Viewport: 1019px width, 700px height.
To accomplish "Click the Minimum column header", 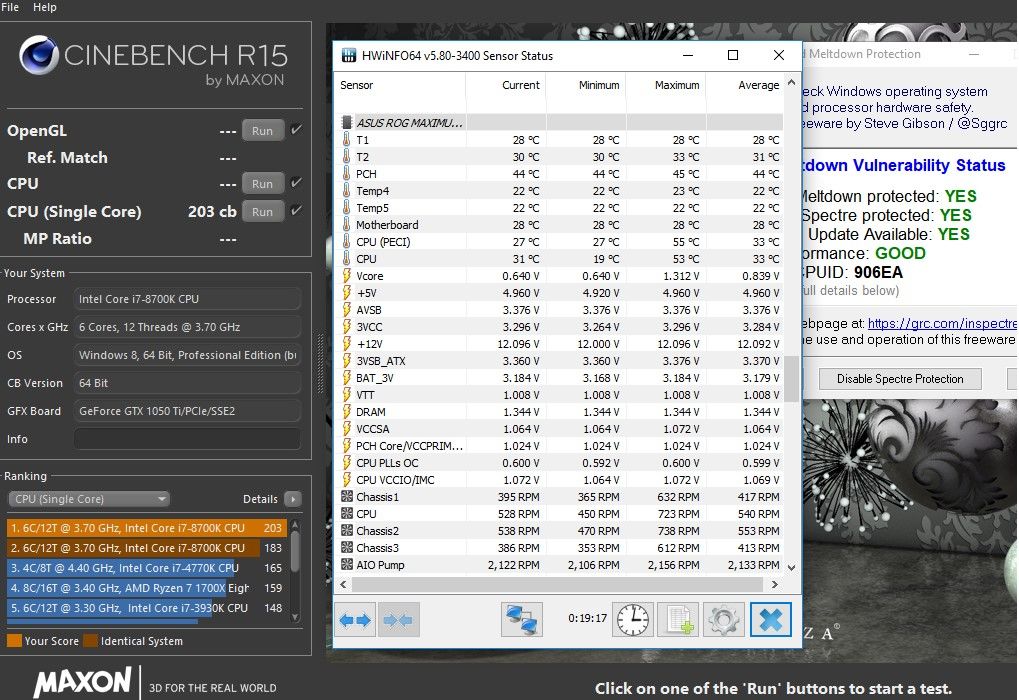I will pos(586,85).
